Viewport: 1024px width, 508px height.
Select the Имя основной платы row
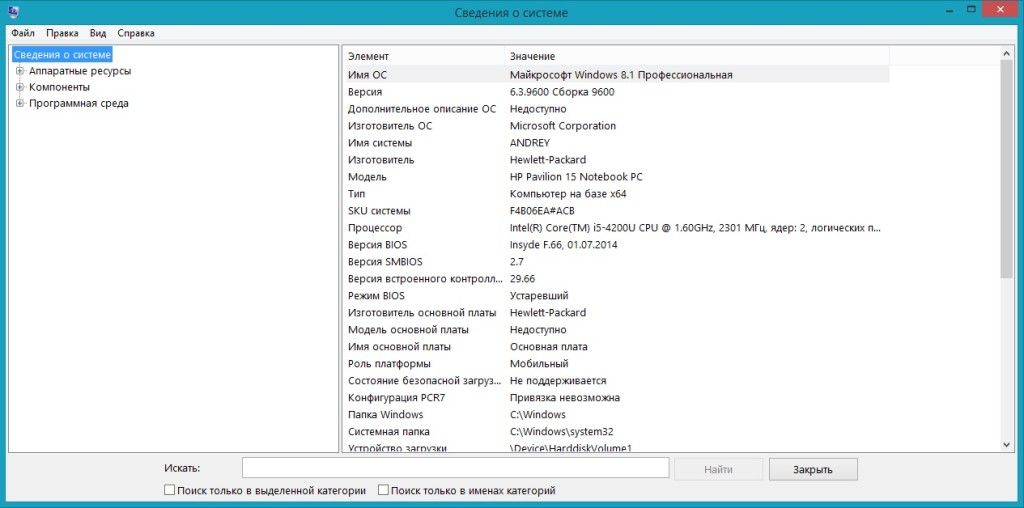click(616, 347)
